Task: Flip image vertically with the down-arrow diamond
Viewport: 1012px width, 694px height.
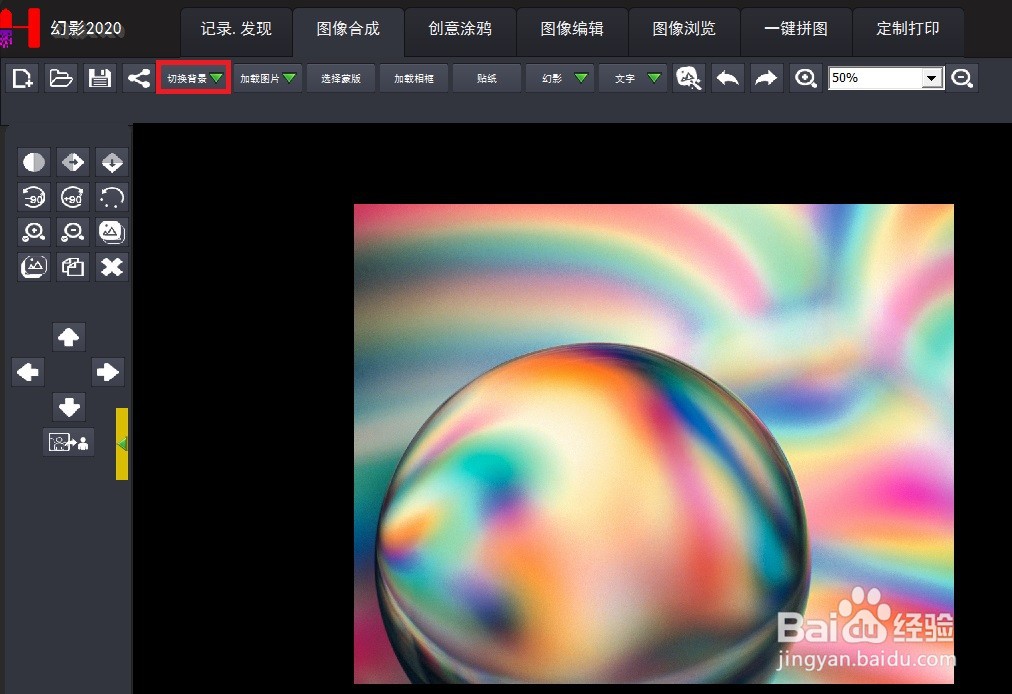Action: [112, 162]
